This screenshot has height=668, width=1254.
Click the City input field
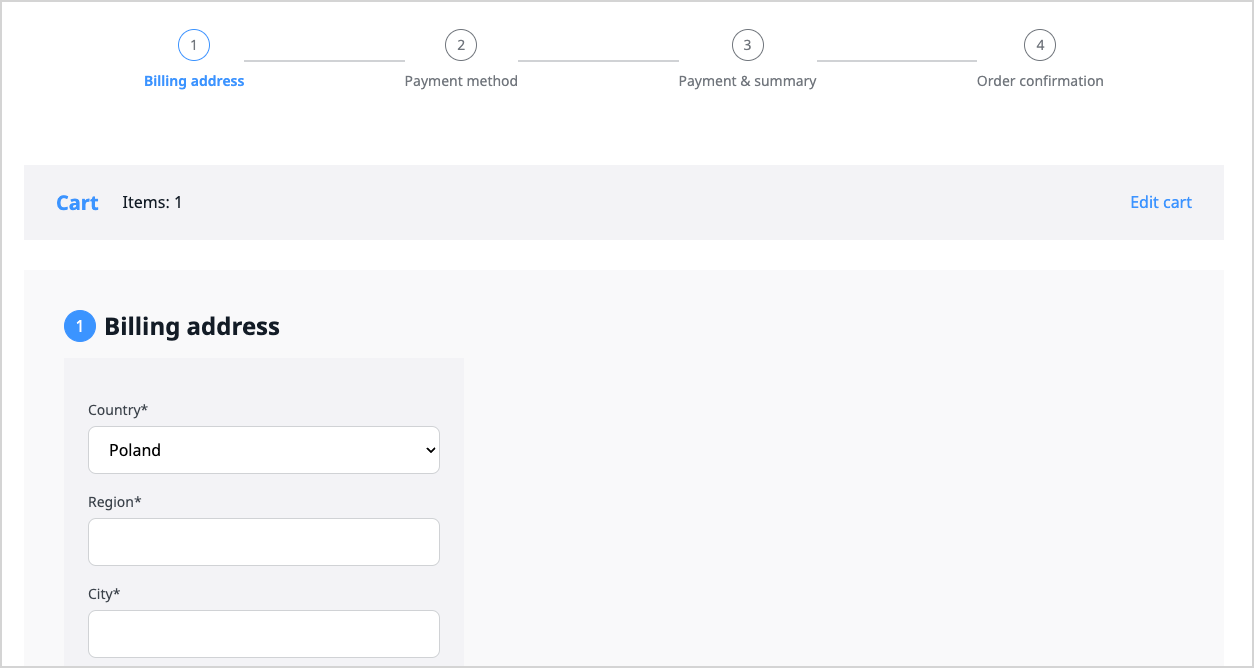click(263, 634)
